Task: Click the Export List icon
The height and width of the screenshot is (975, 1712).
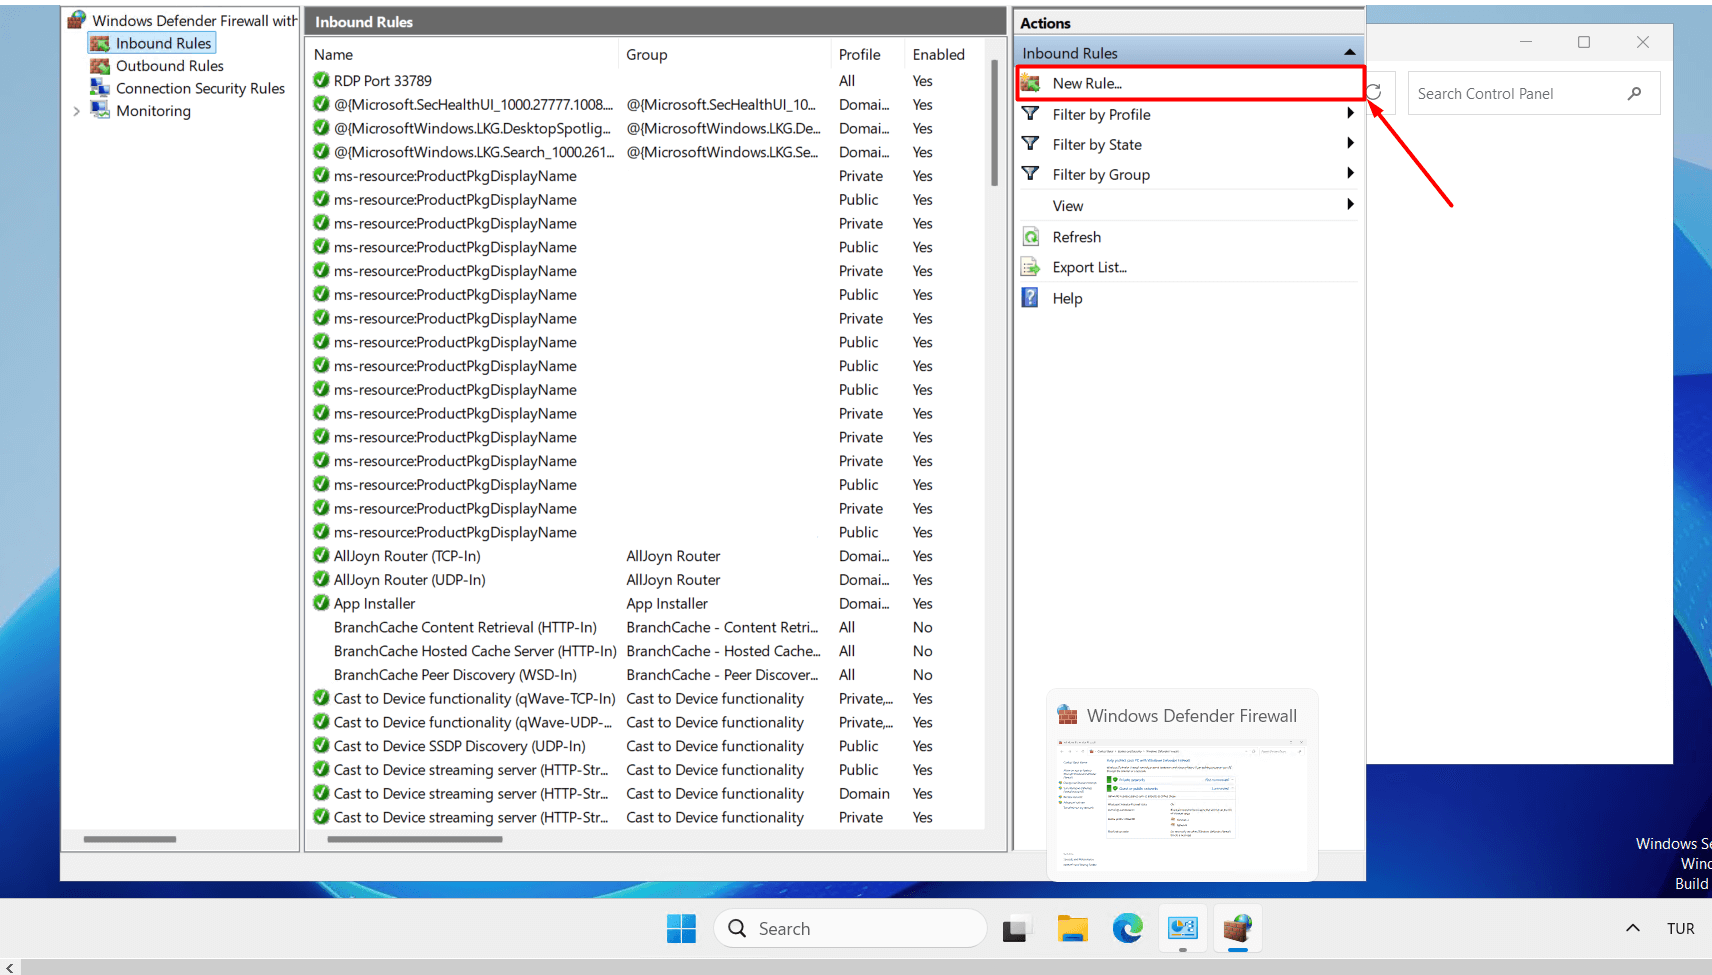Action: [x=1031, y=267]
